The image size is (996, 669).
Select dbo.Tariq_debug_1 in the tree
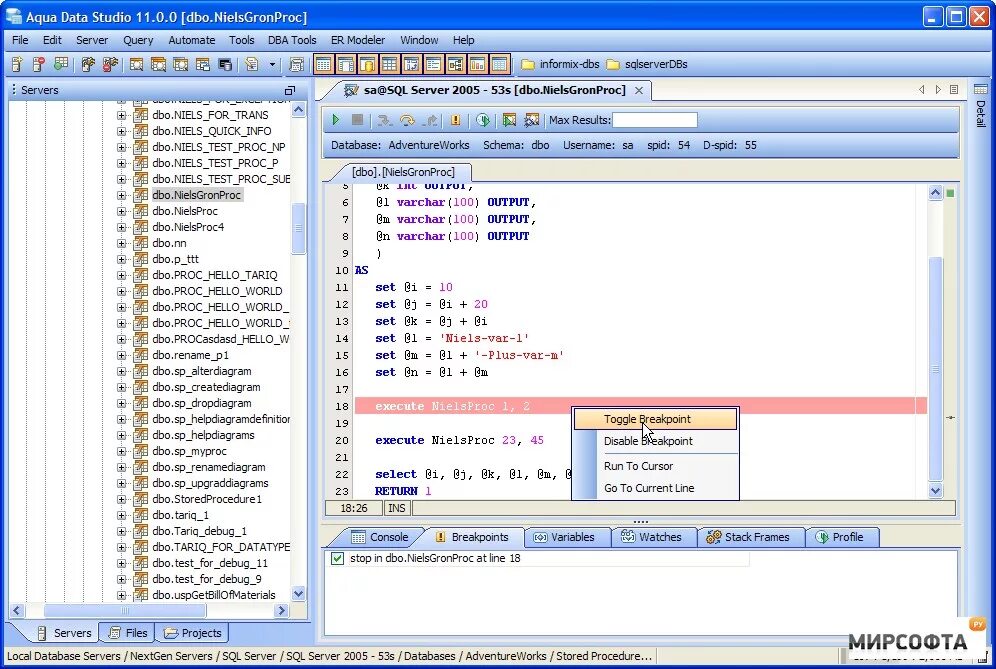(x=199, y=531)
